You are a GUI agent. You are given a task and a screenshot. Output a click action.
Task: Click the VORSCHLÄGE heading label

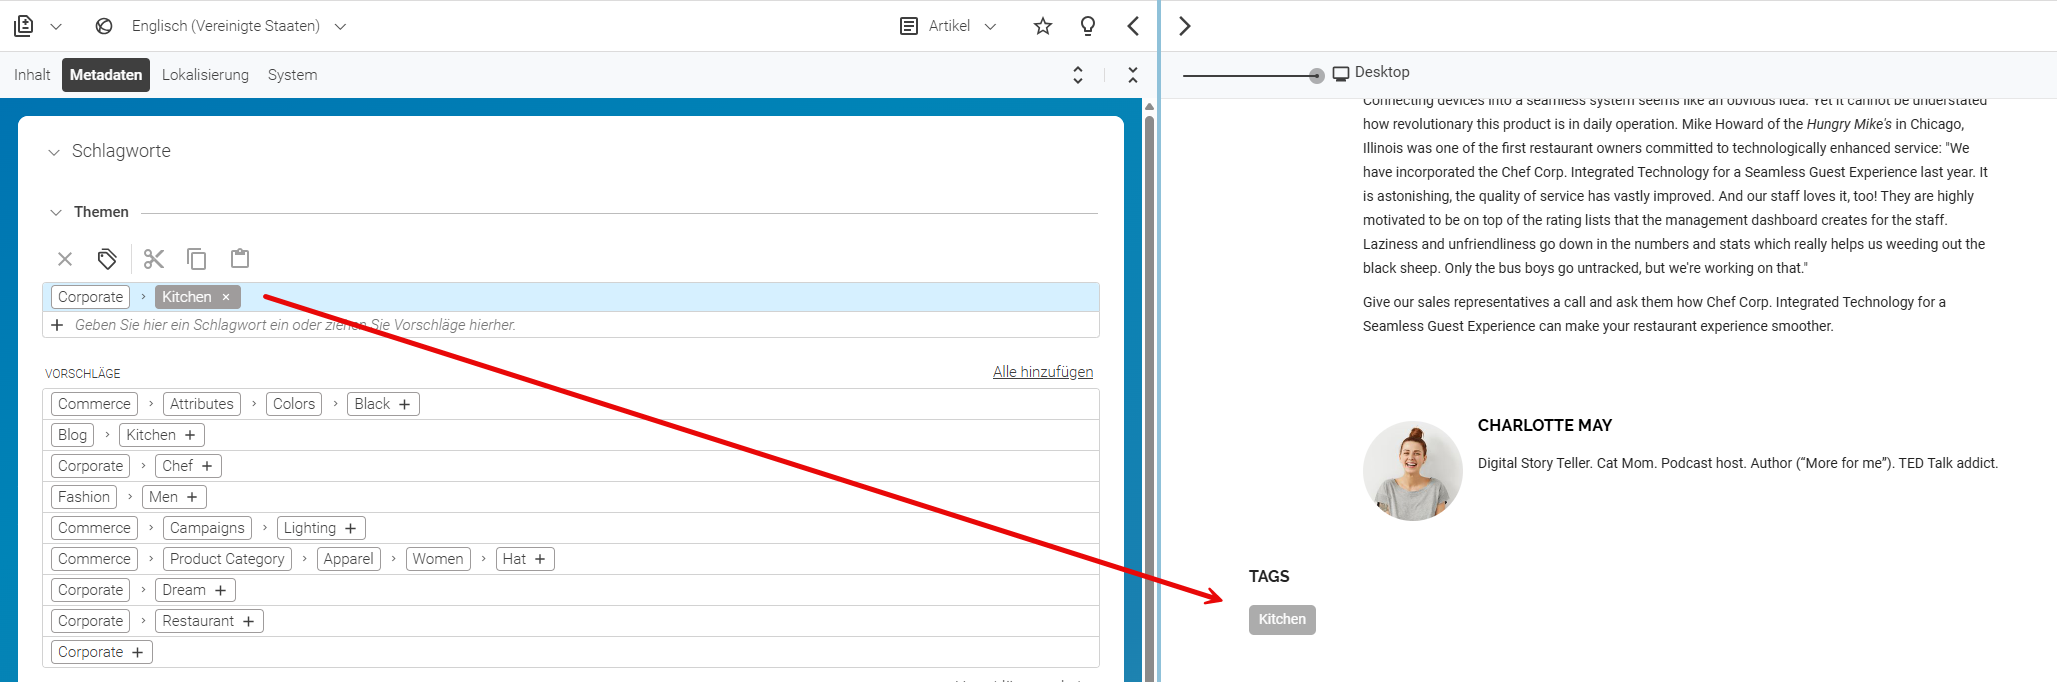coord(83,374)
